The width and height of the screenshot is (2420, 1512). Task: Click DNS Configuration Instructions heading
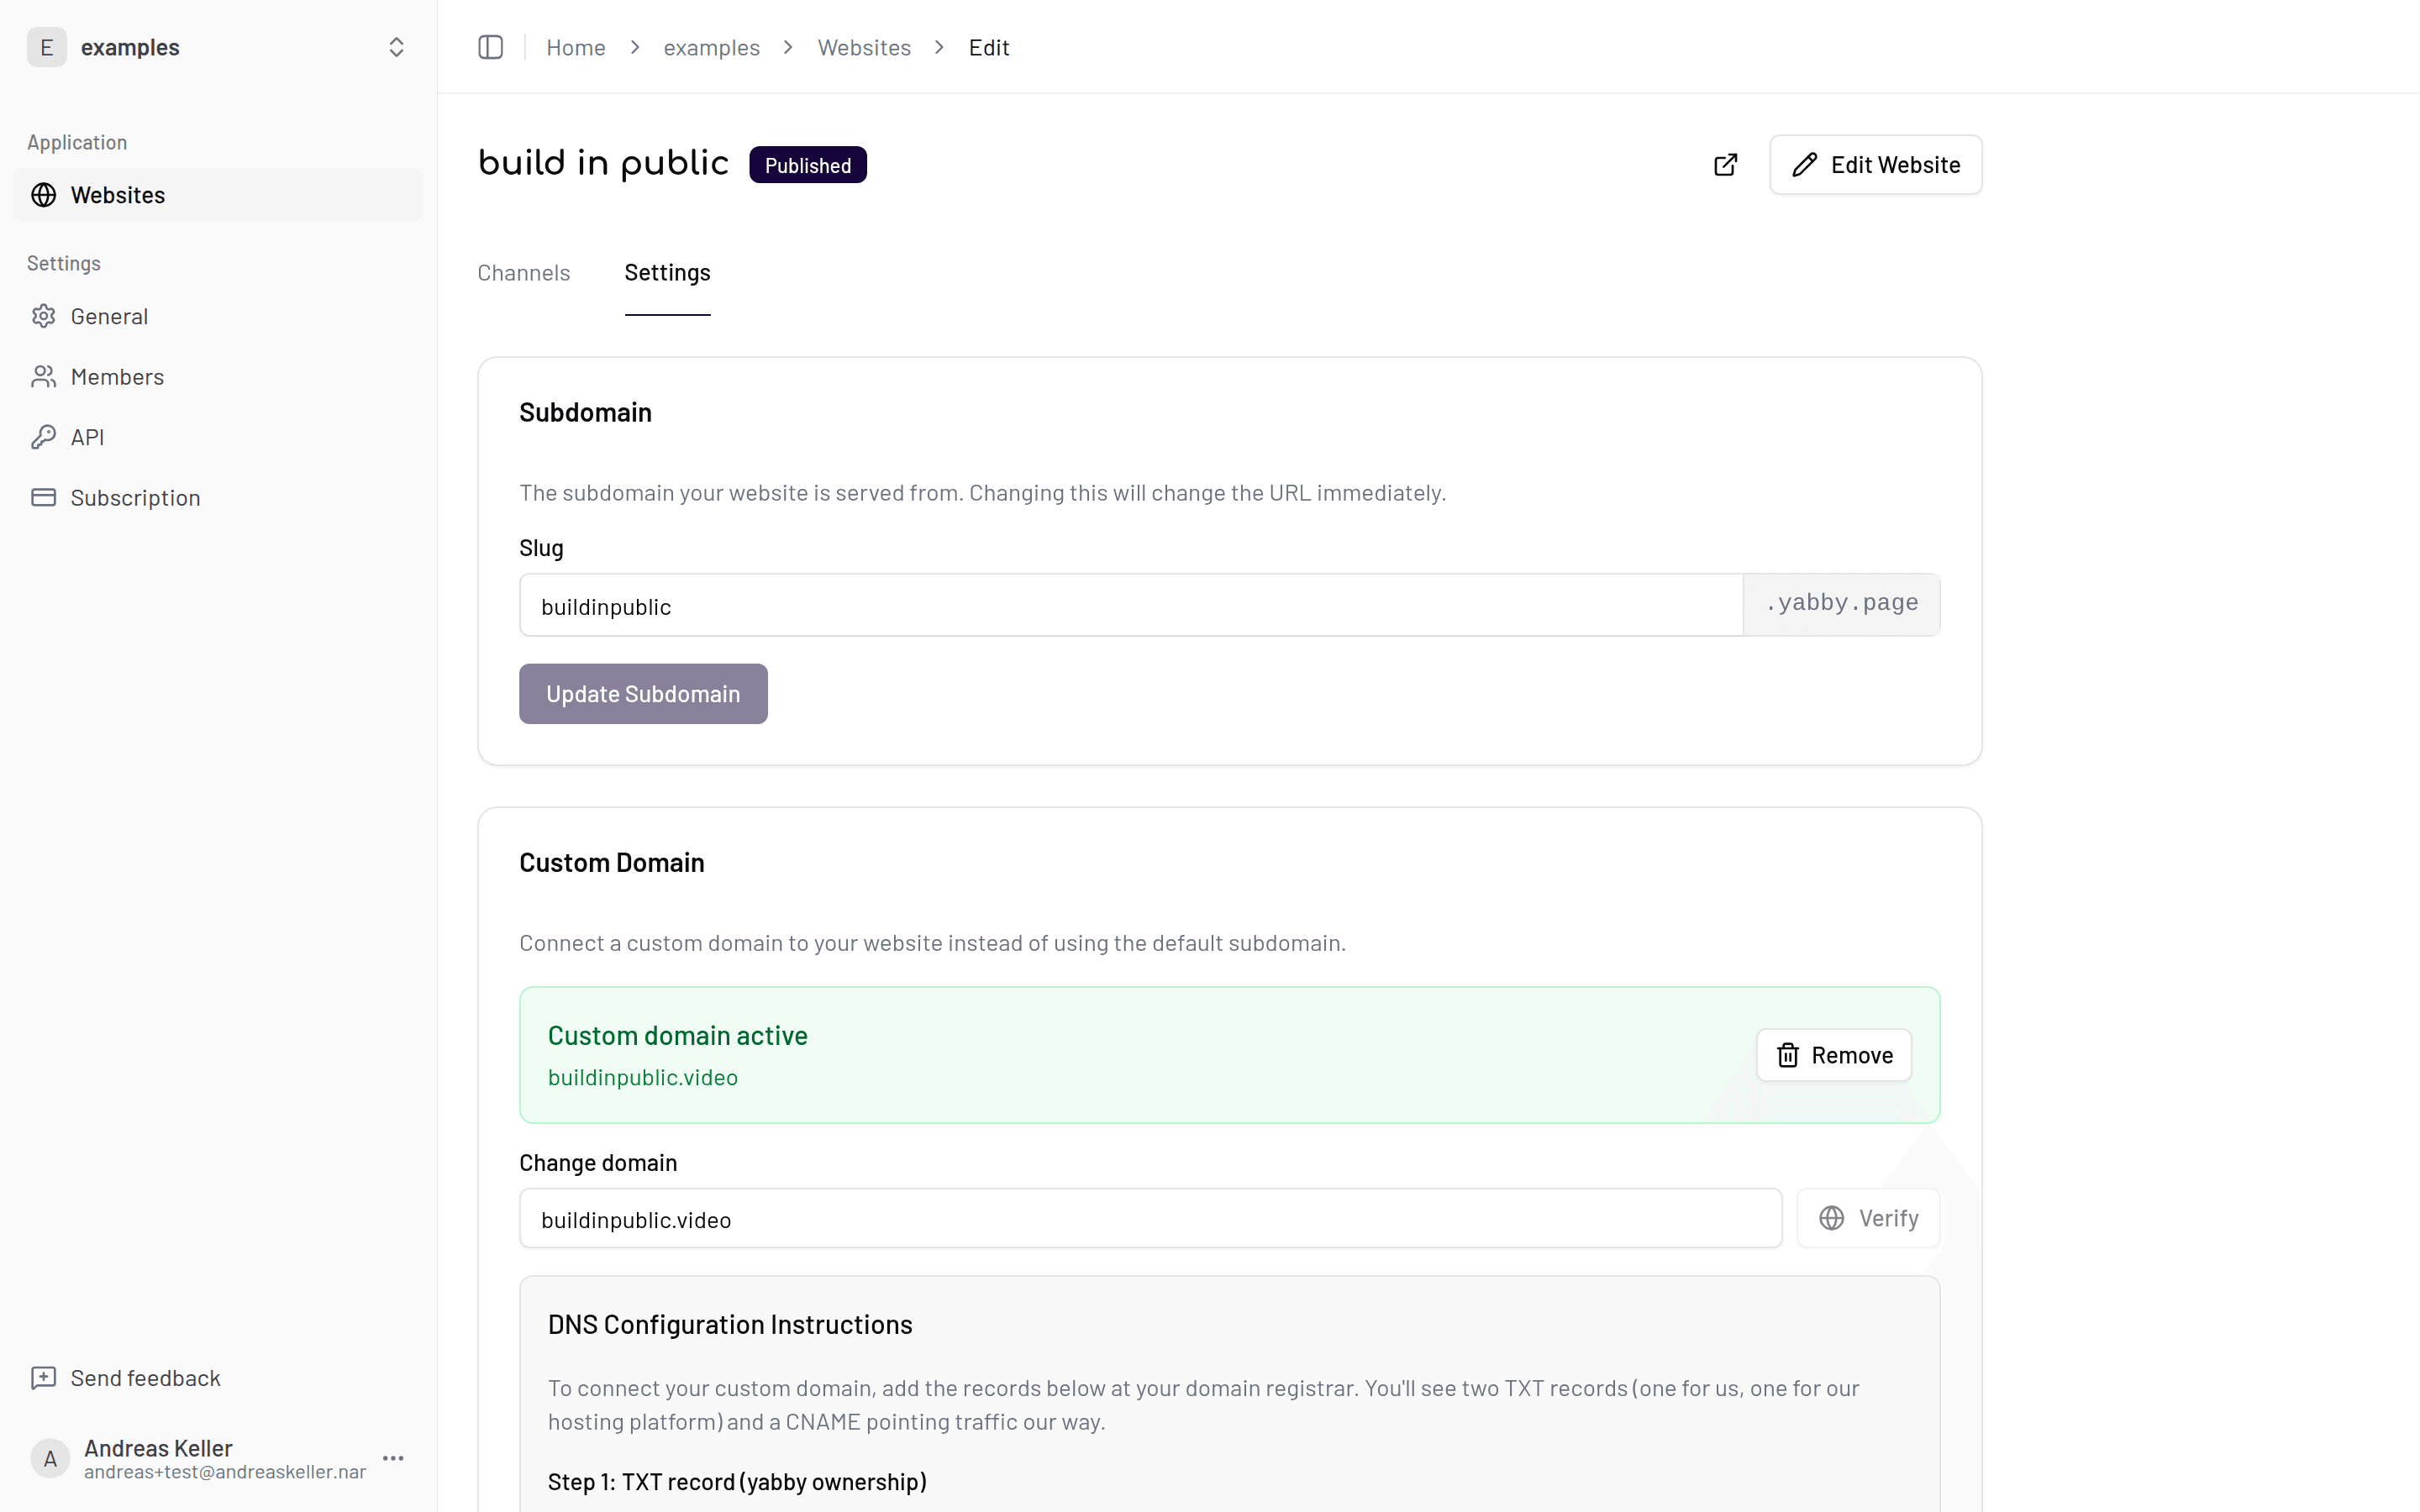[x=730, y=1324]
